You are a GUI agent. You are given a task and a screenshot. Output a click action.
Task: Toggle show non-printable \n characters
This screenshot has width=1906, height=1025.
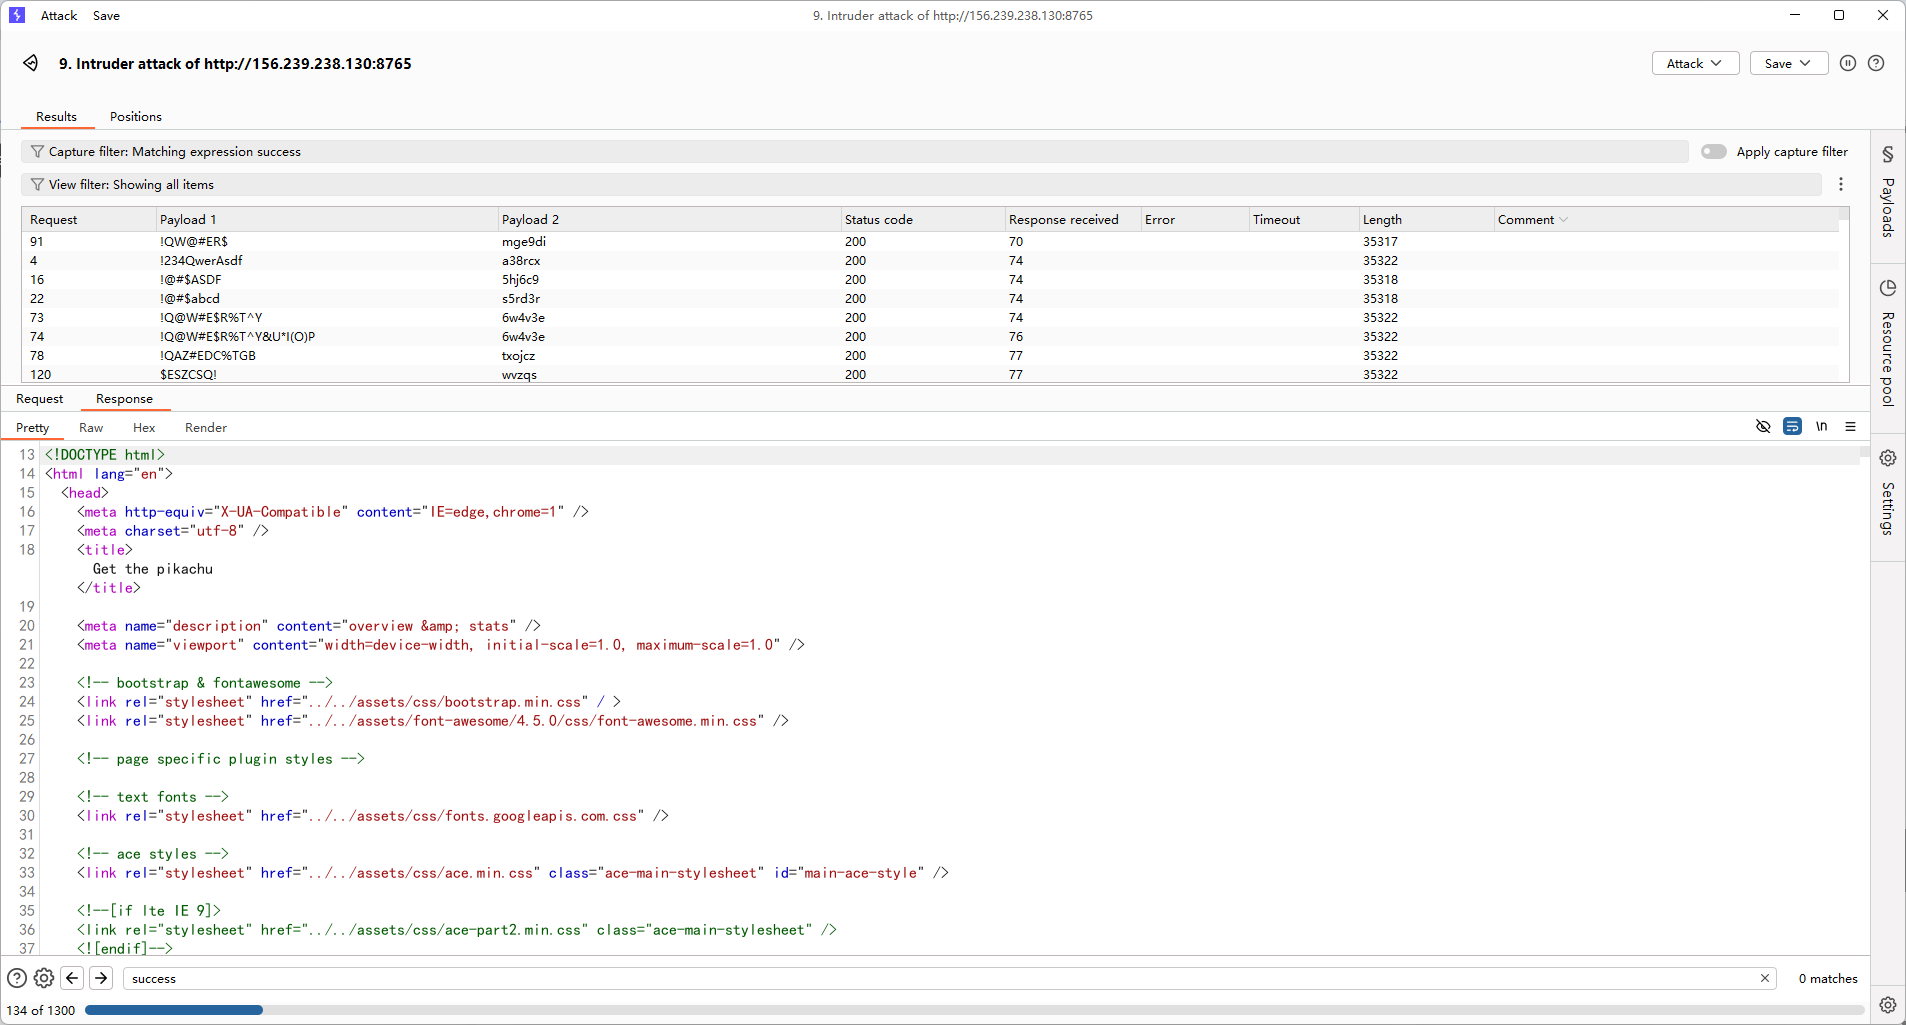click(x=1821, y=427)
